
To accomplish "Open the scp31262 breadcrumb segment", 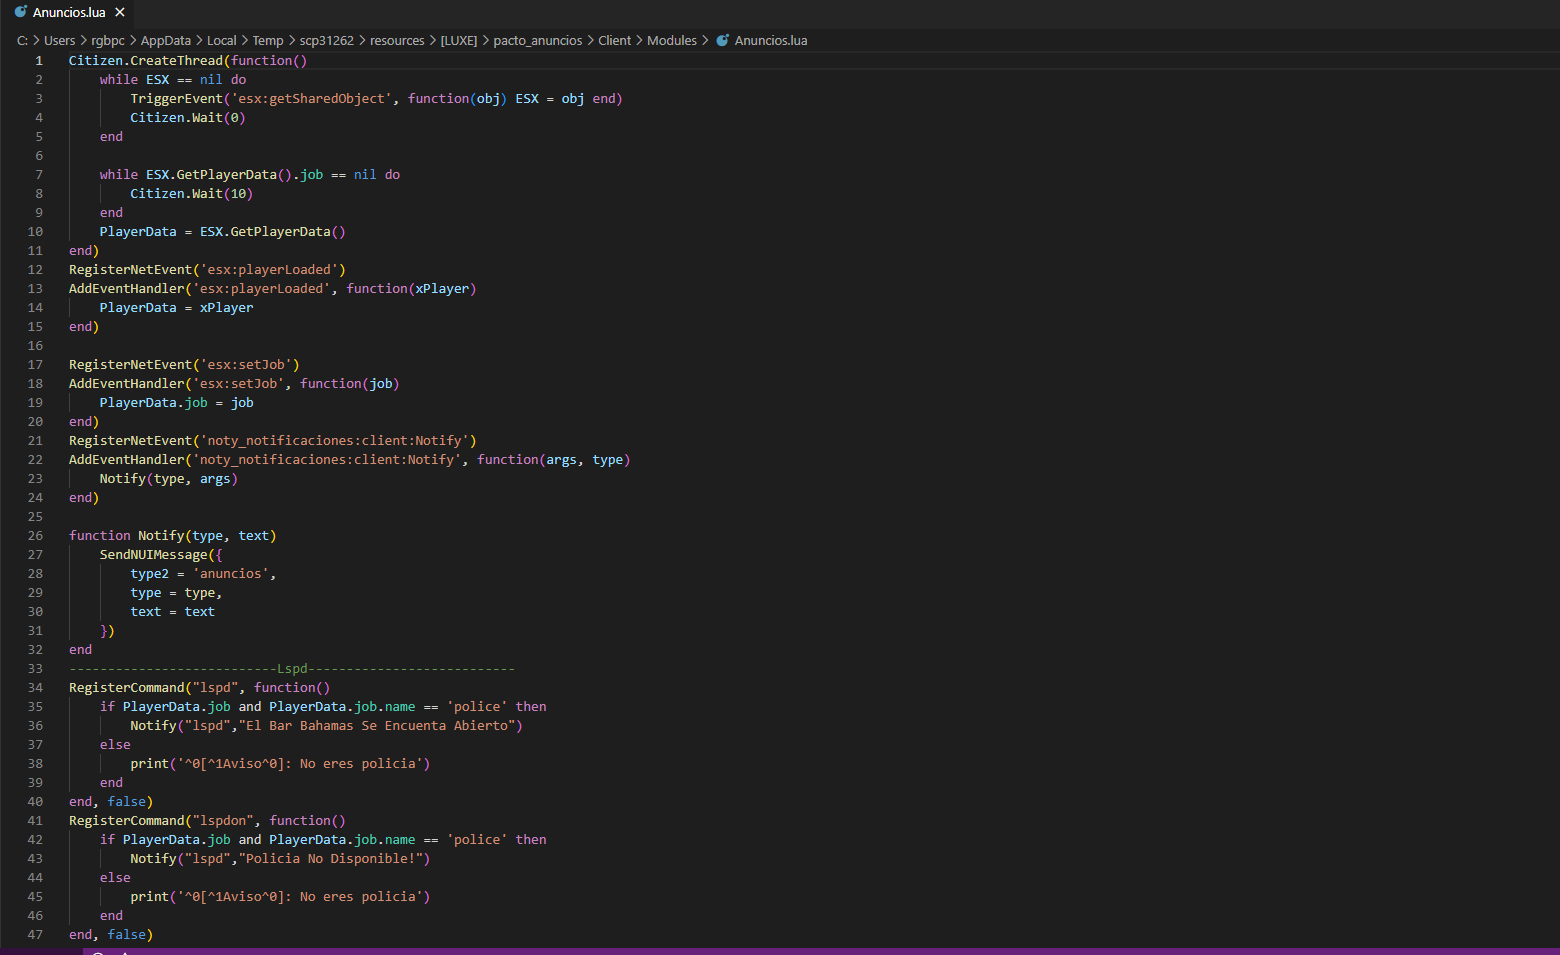I will point(327,40).
